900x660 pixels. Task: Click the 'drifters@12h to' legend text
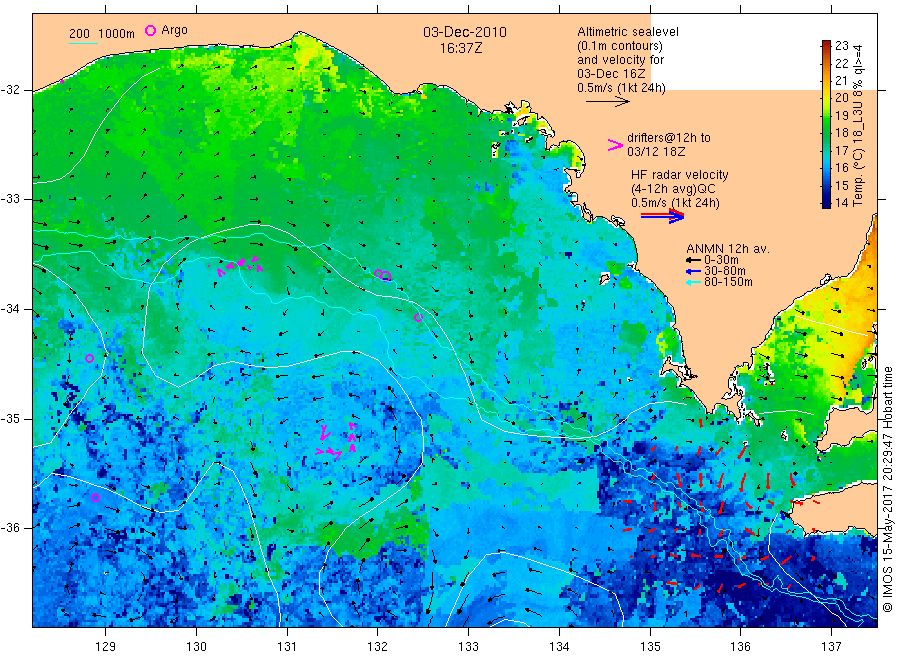pos(669,138)
